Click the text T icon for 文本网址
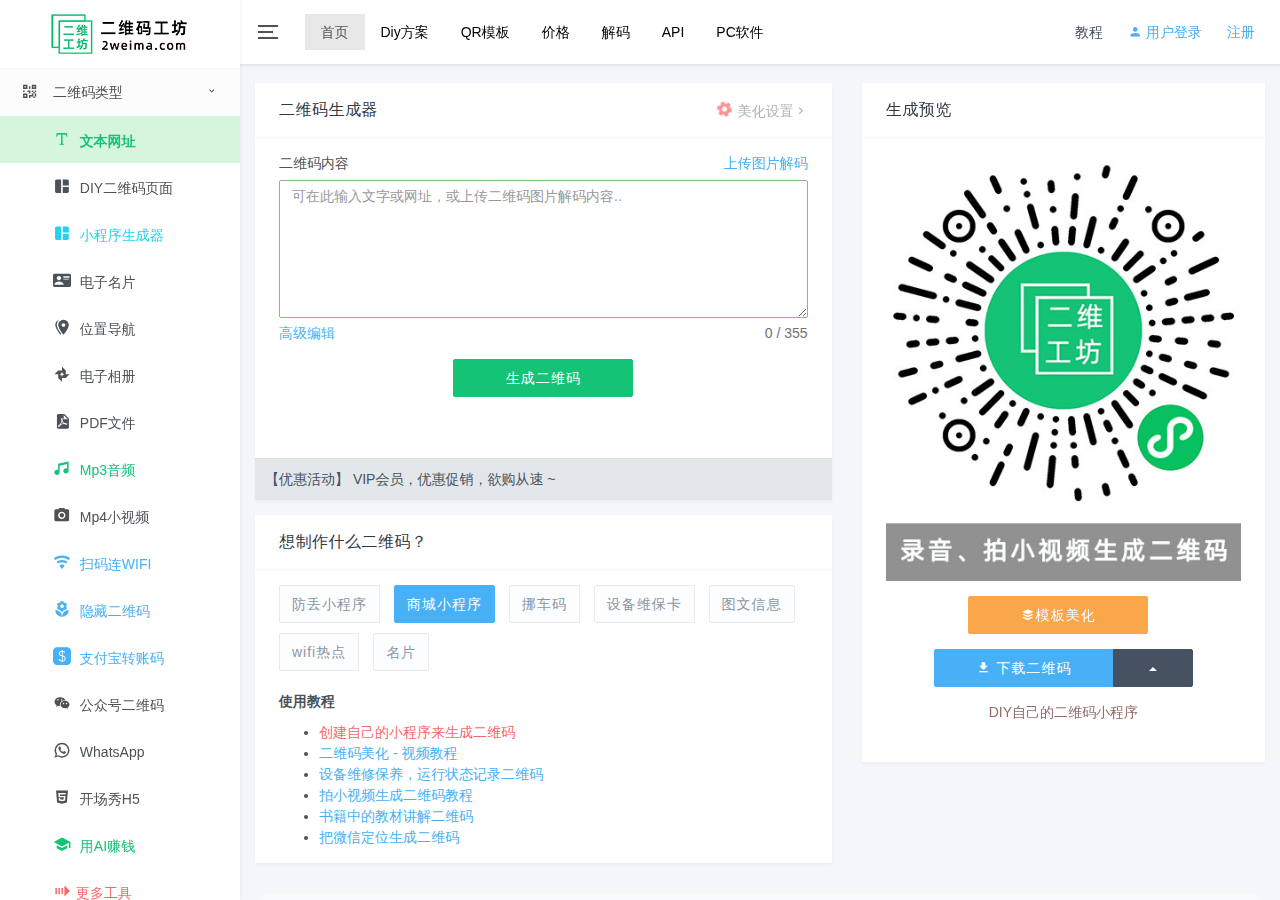 tap(61, 140)
